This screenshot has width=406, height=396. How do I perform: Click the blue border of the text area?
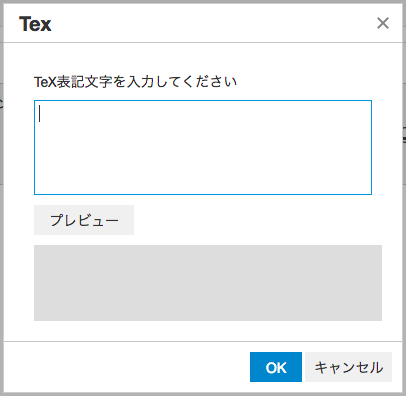pos(203,100)
